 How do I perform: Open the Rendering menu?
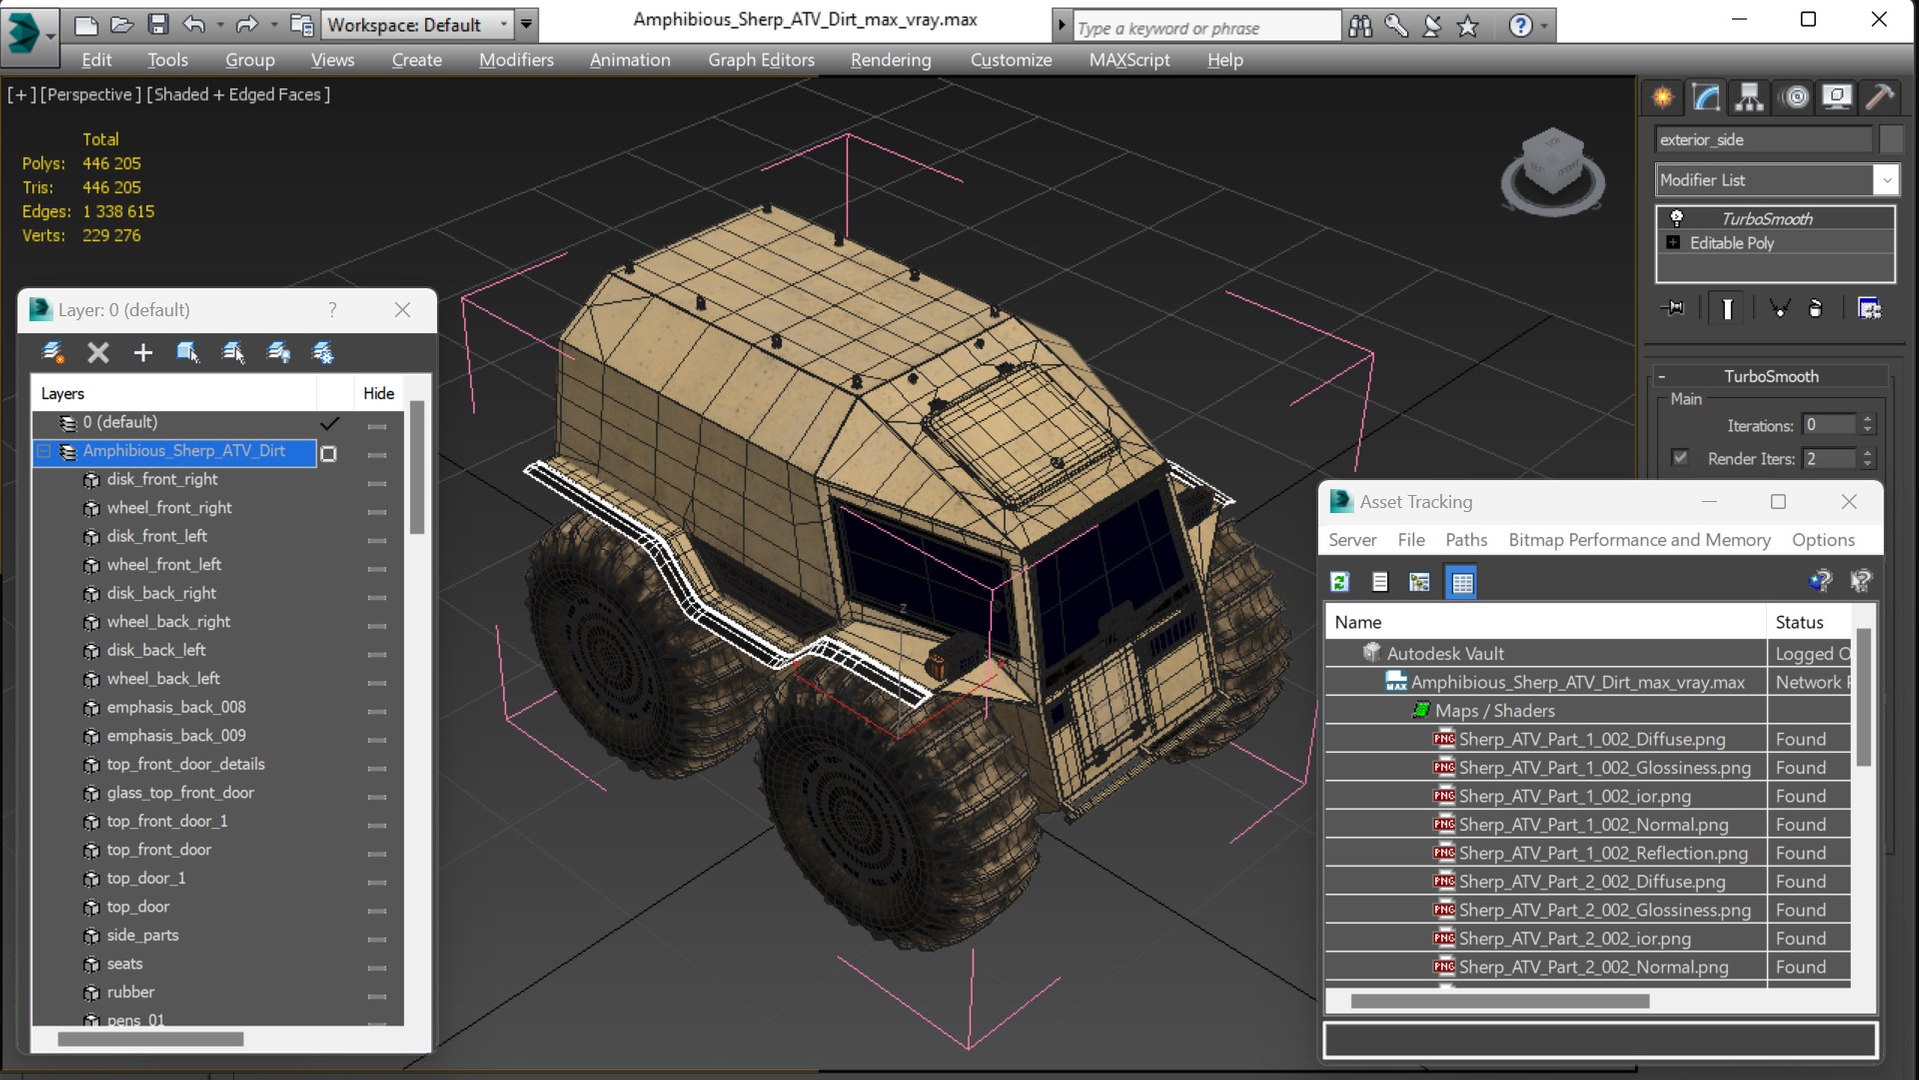(x=890, y=60)
